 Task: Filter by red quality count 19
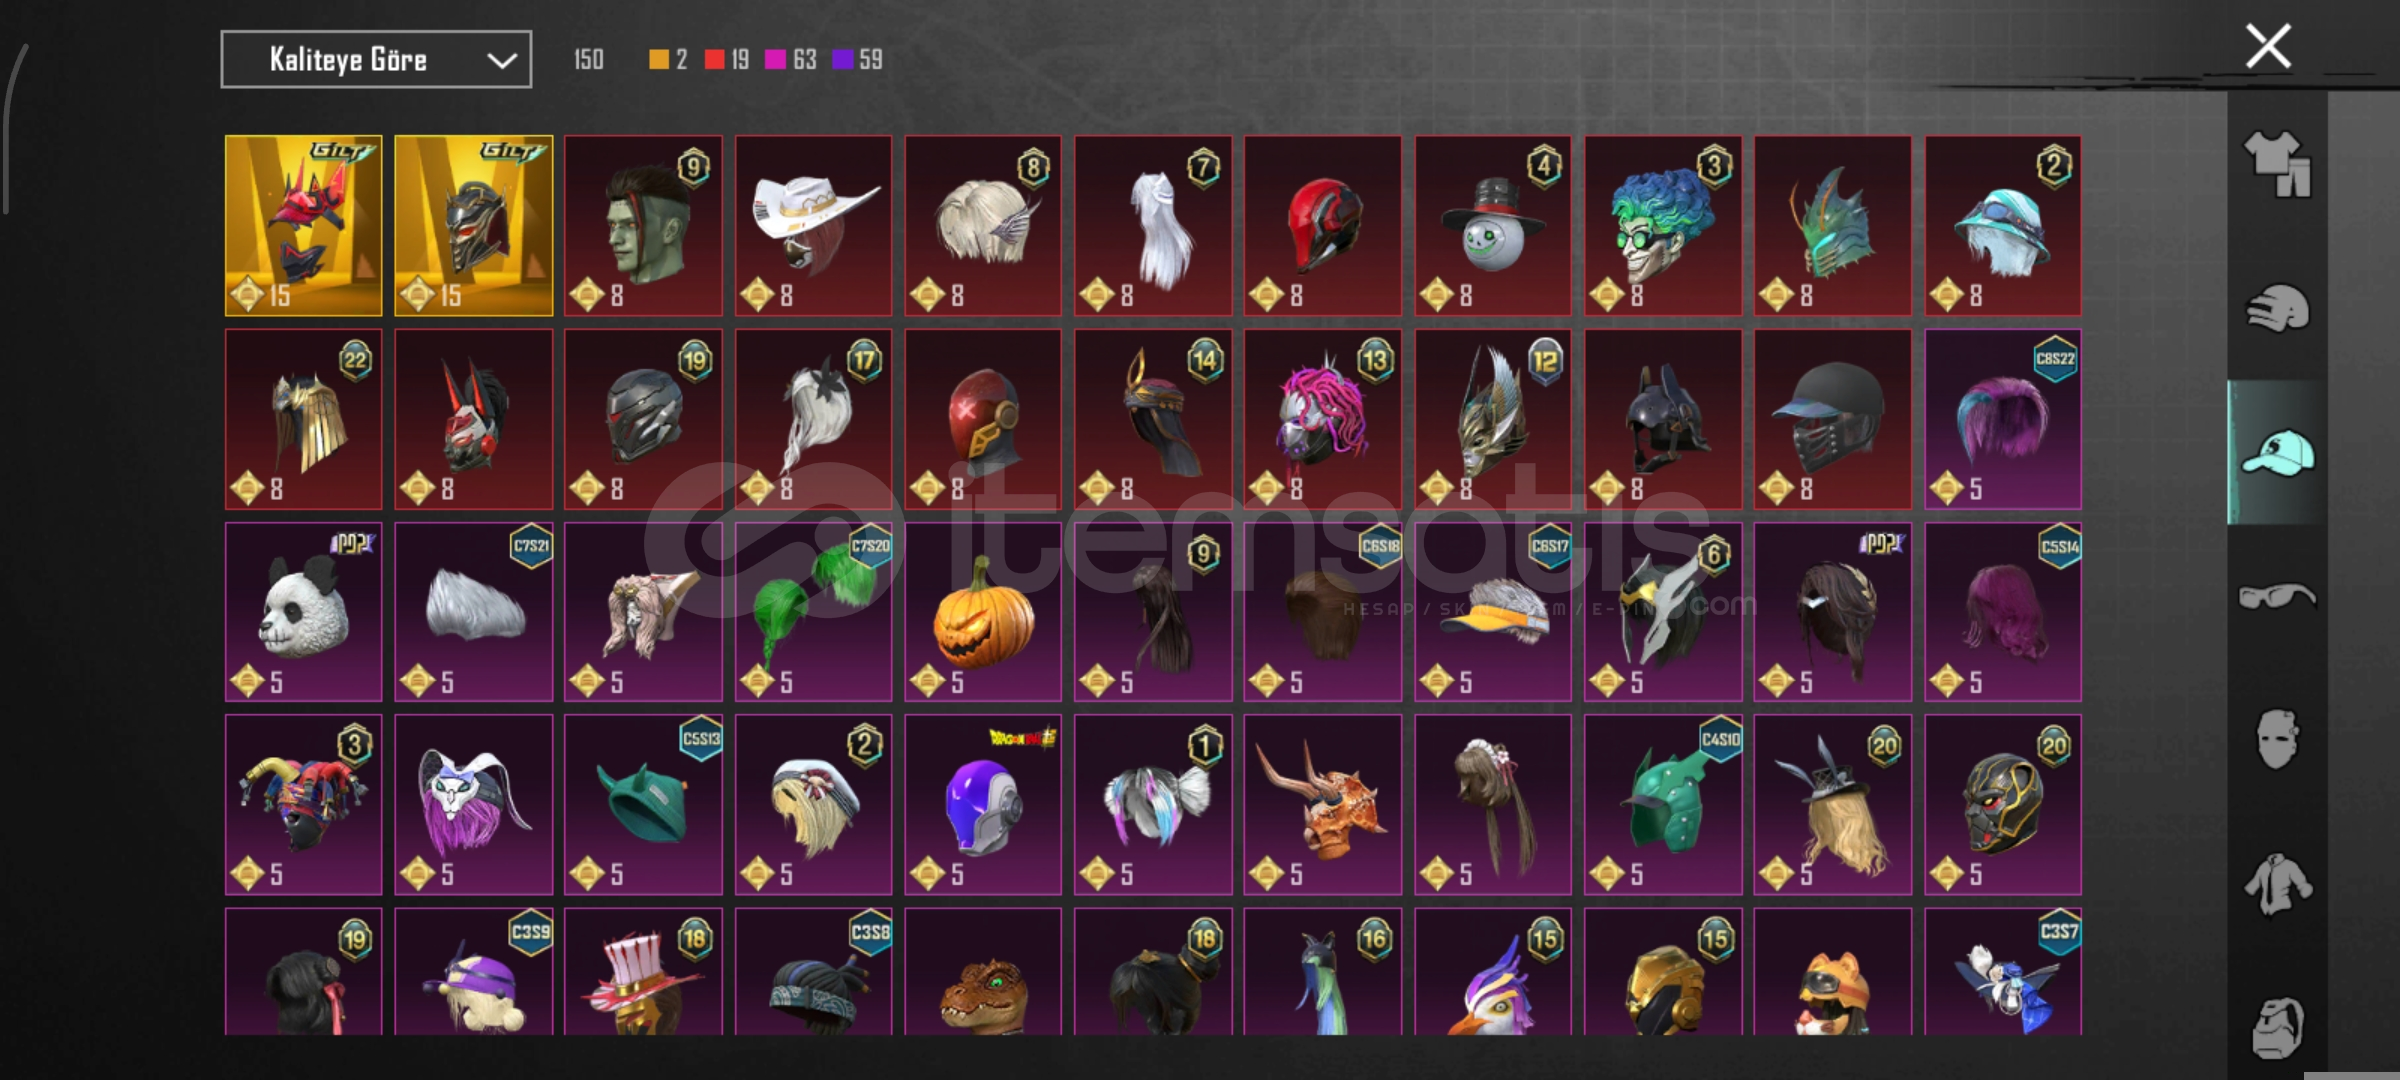(x=727, y=60)
